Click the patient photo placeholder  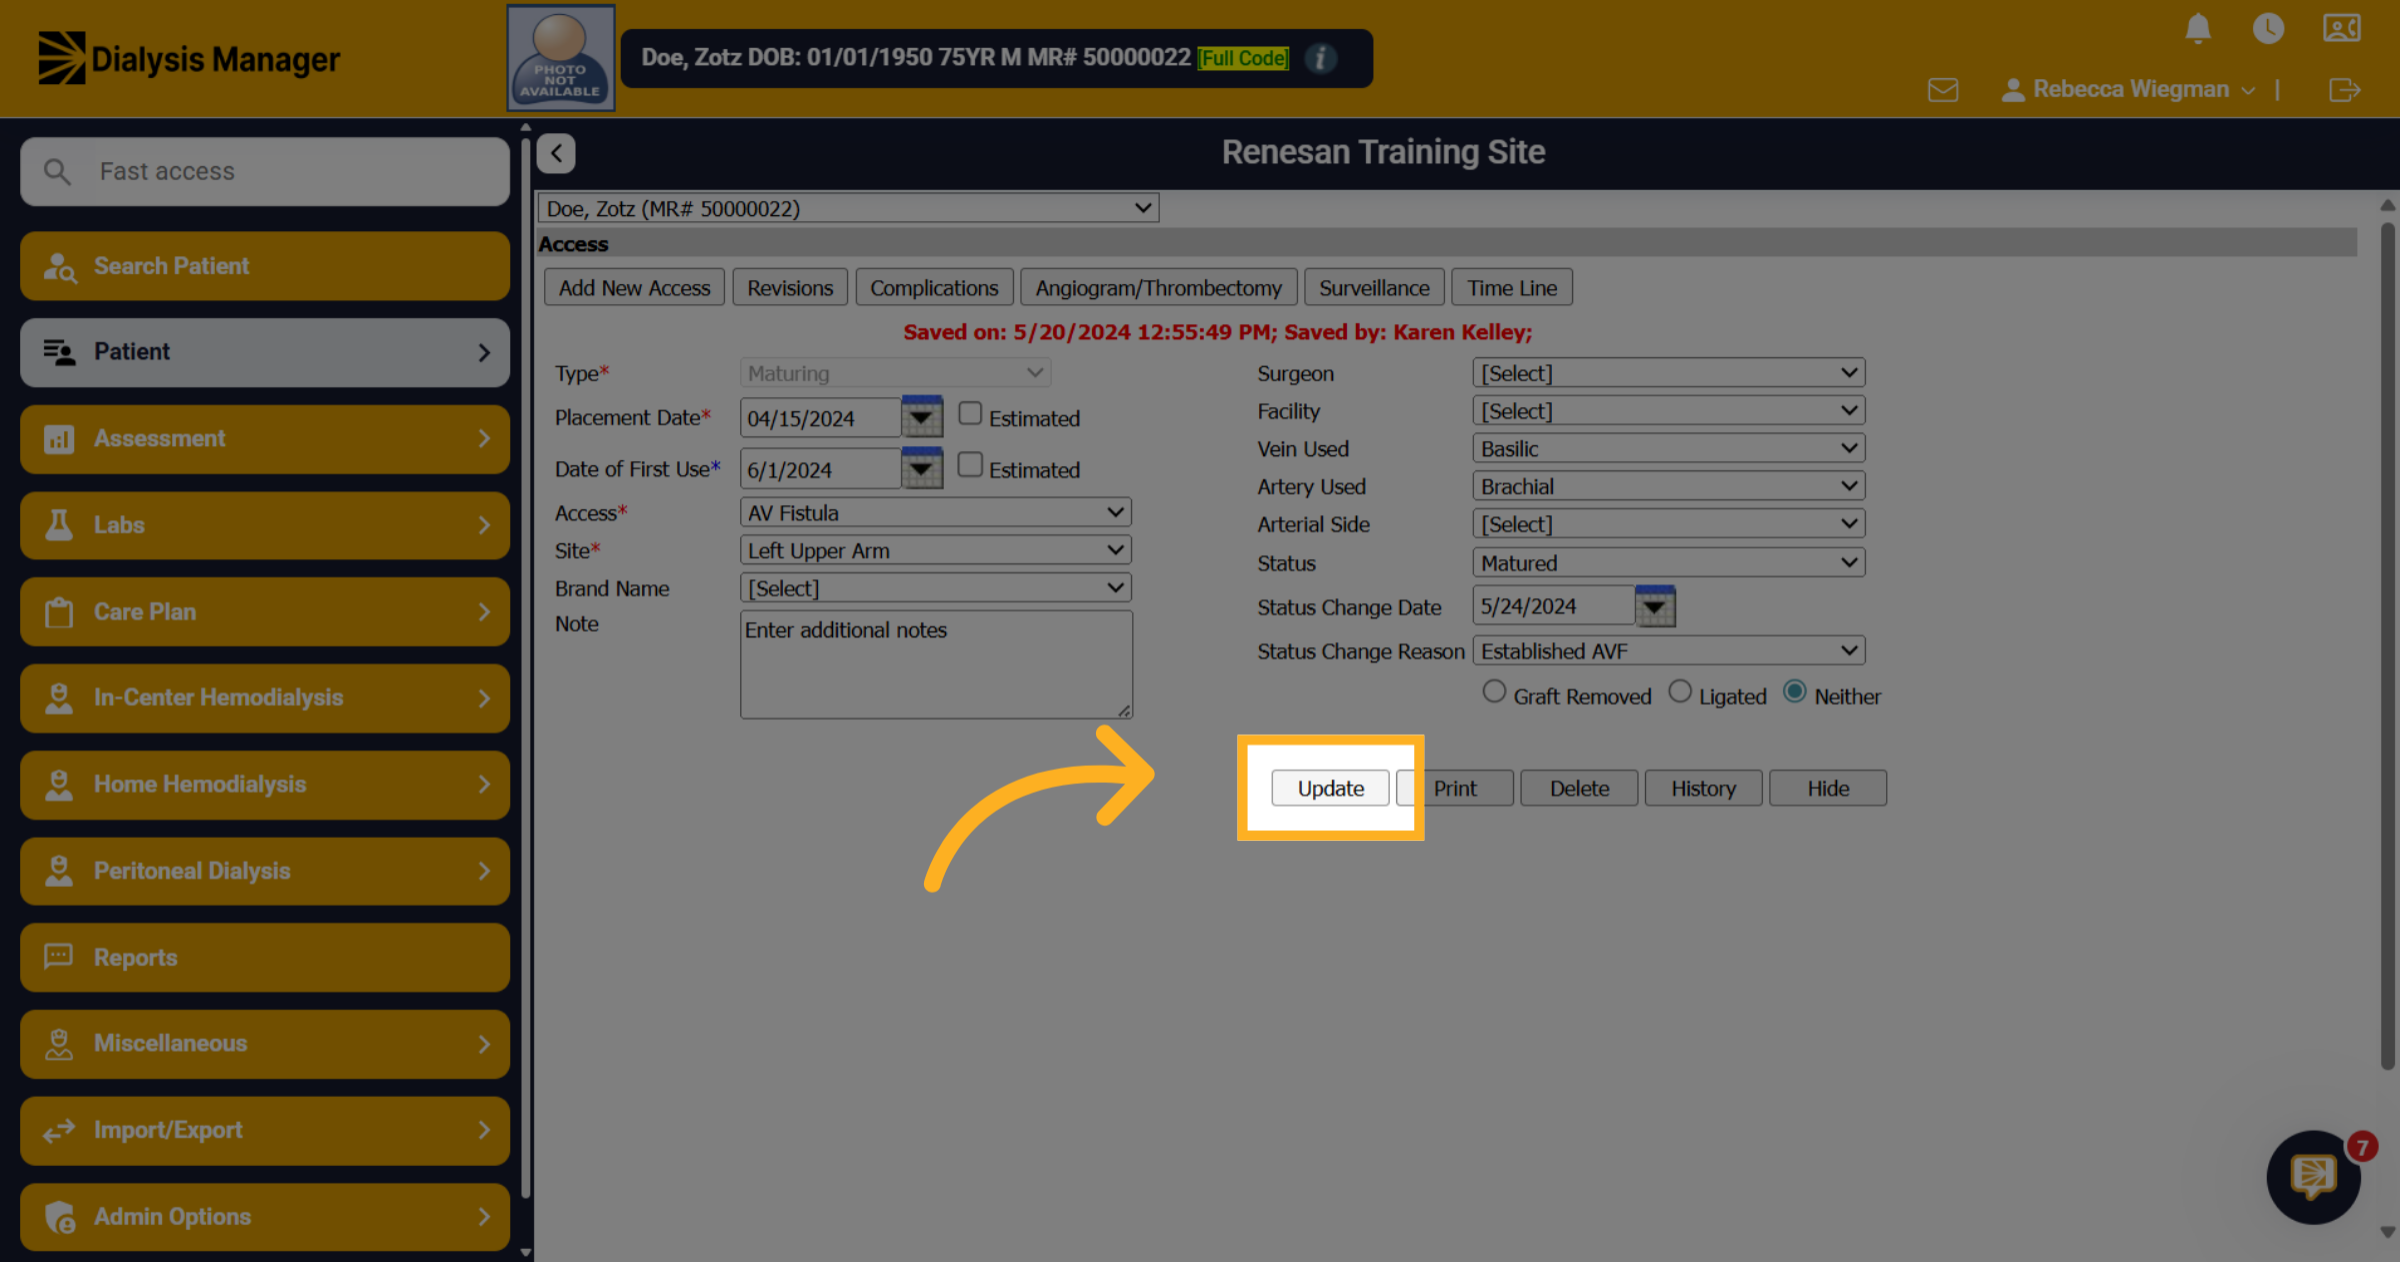[x=560, y=58]
